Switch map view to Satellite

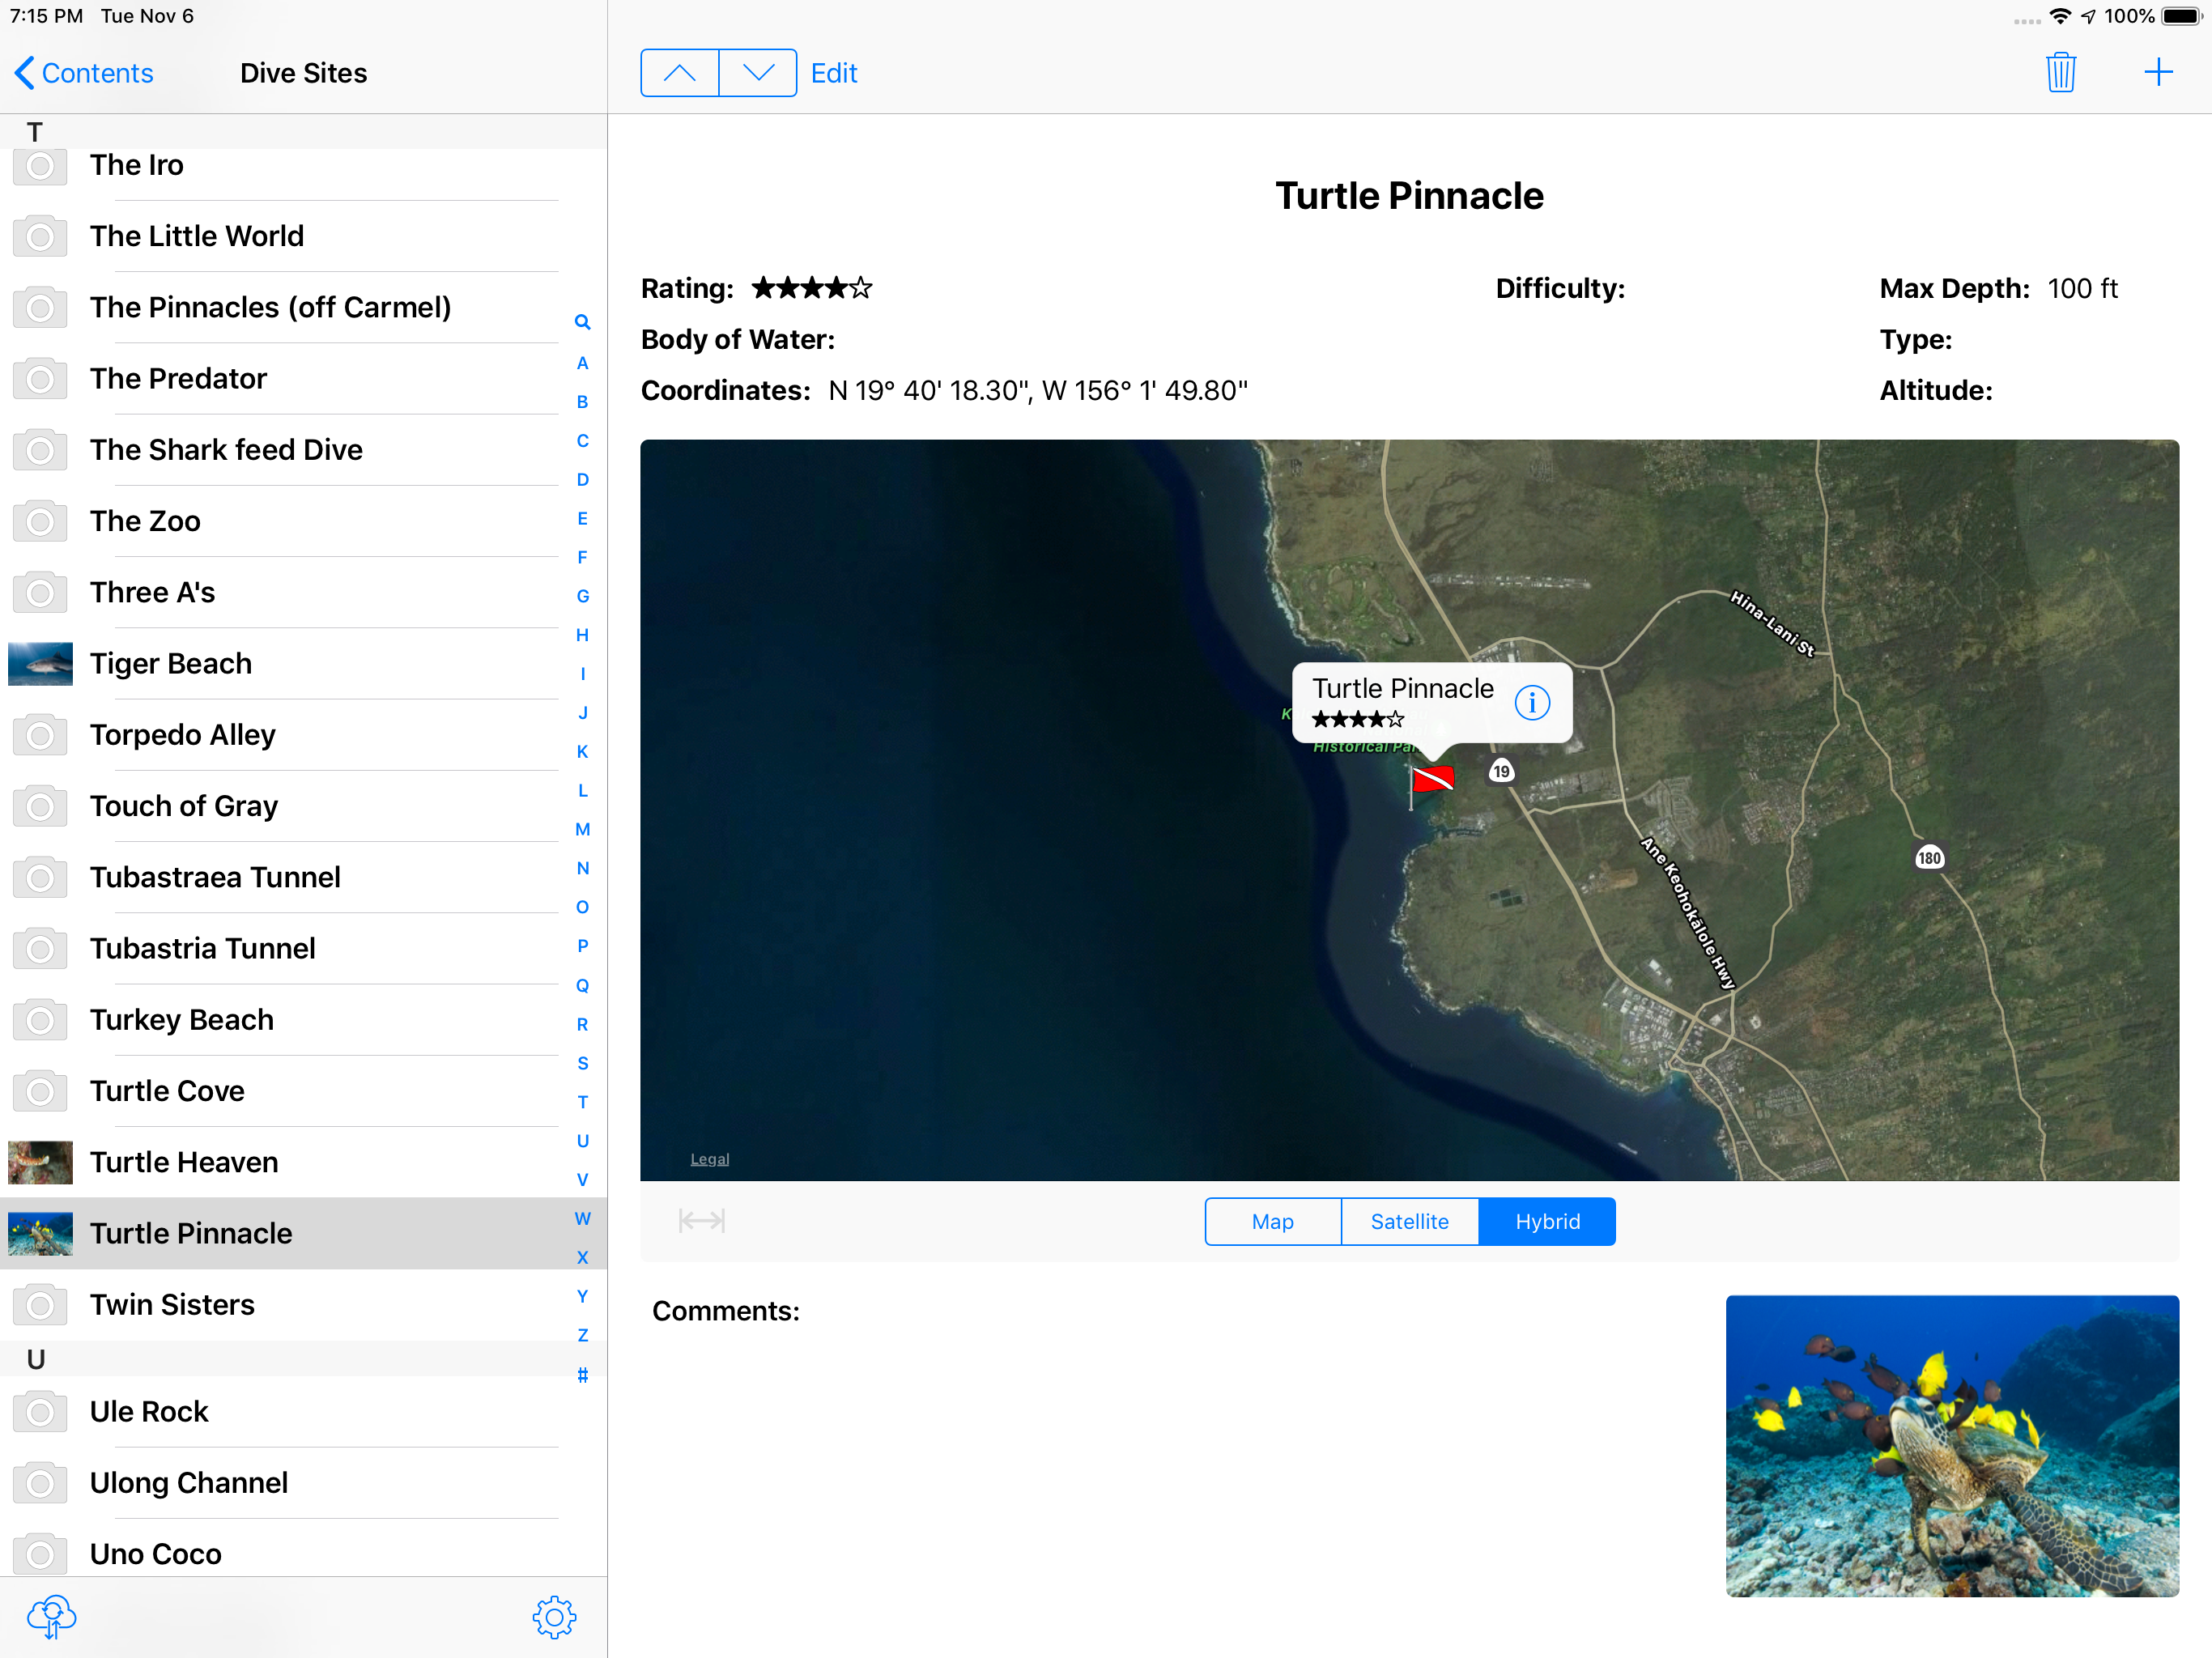coord(1409,1221)
